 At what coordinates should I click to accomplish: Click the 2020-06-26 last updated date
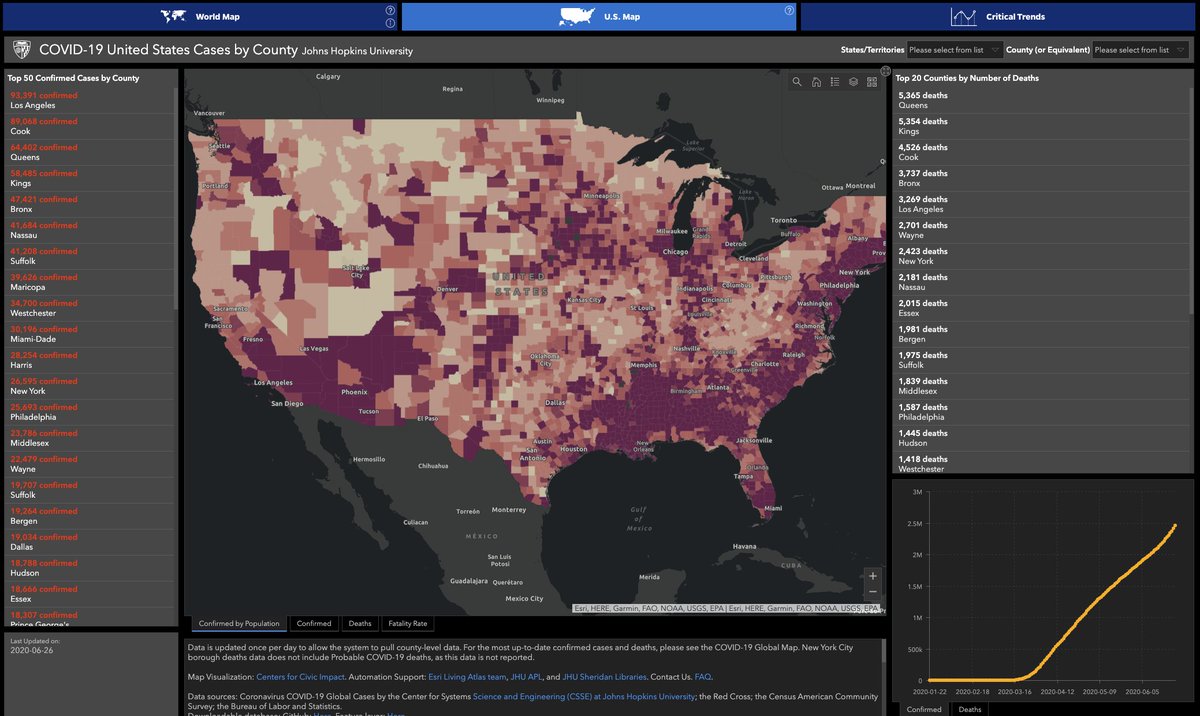point(32,649)
